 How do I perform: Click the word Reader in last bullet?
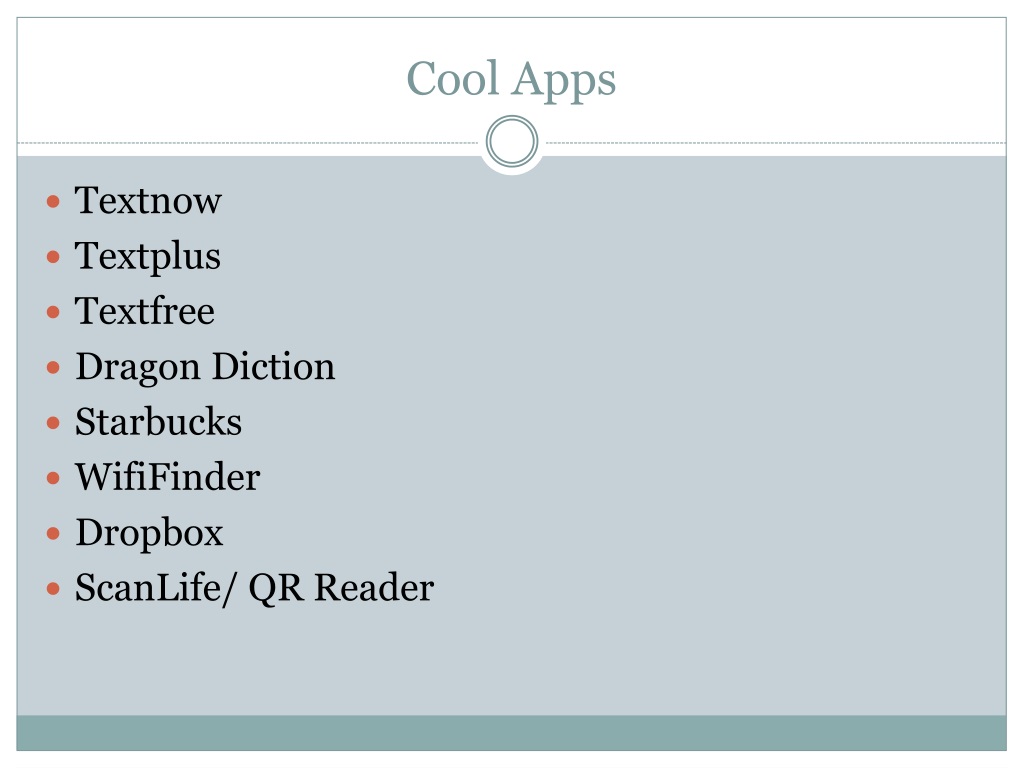374,588
